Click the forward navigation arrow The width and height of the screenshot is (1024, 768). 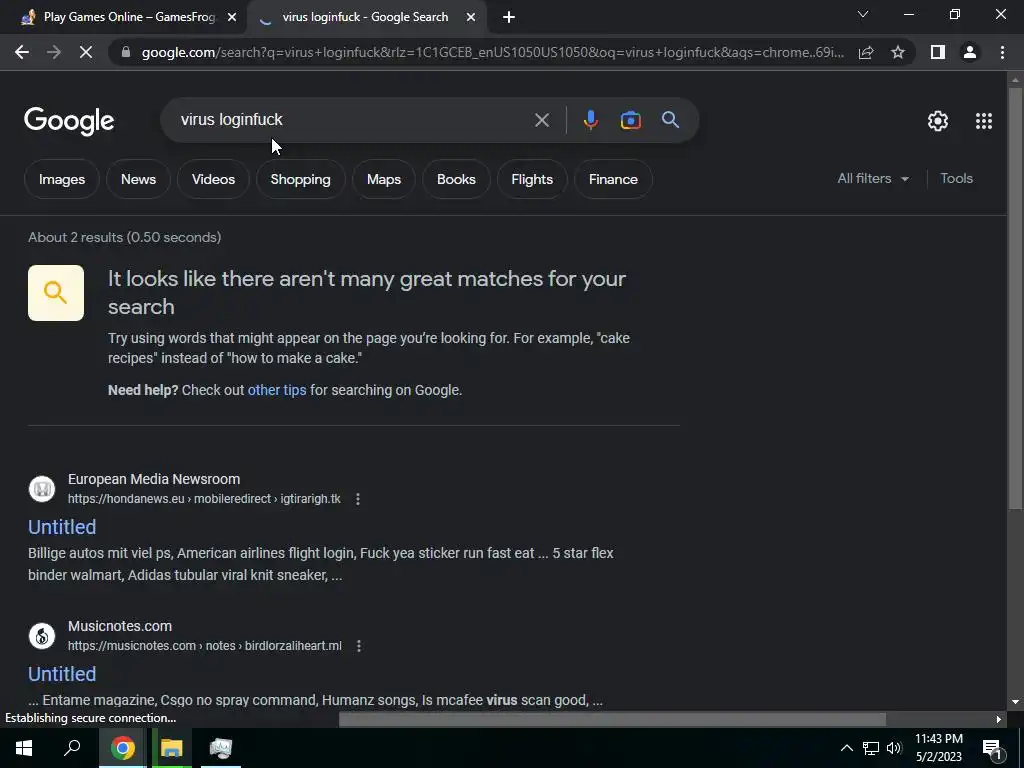(x=54, y=52)
